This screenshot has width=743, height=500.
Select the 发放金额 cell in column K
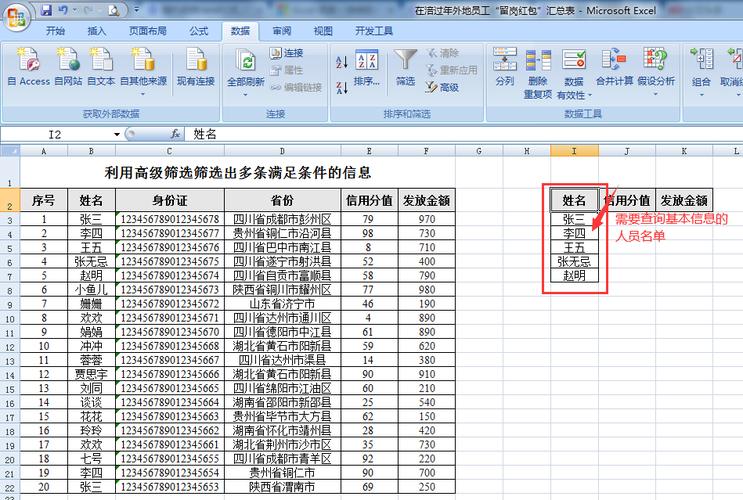pyautogui.click(x=684, y=200)
